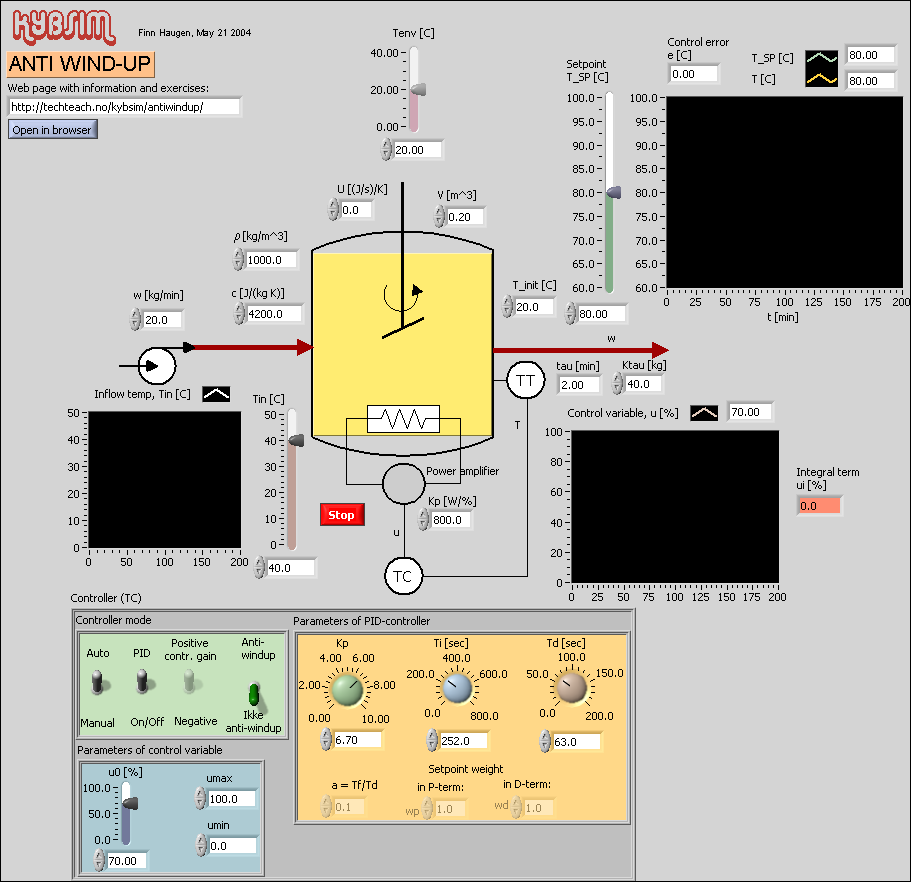Click the heater resistor element in tank

tap(403, 419)
